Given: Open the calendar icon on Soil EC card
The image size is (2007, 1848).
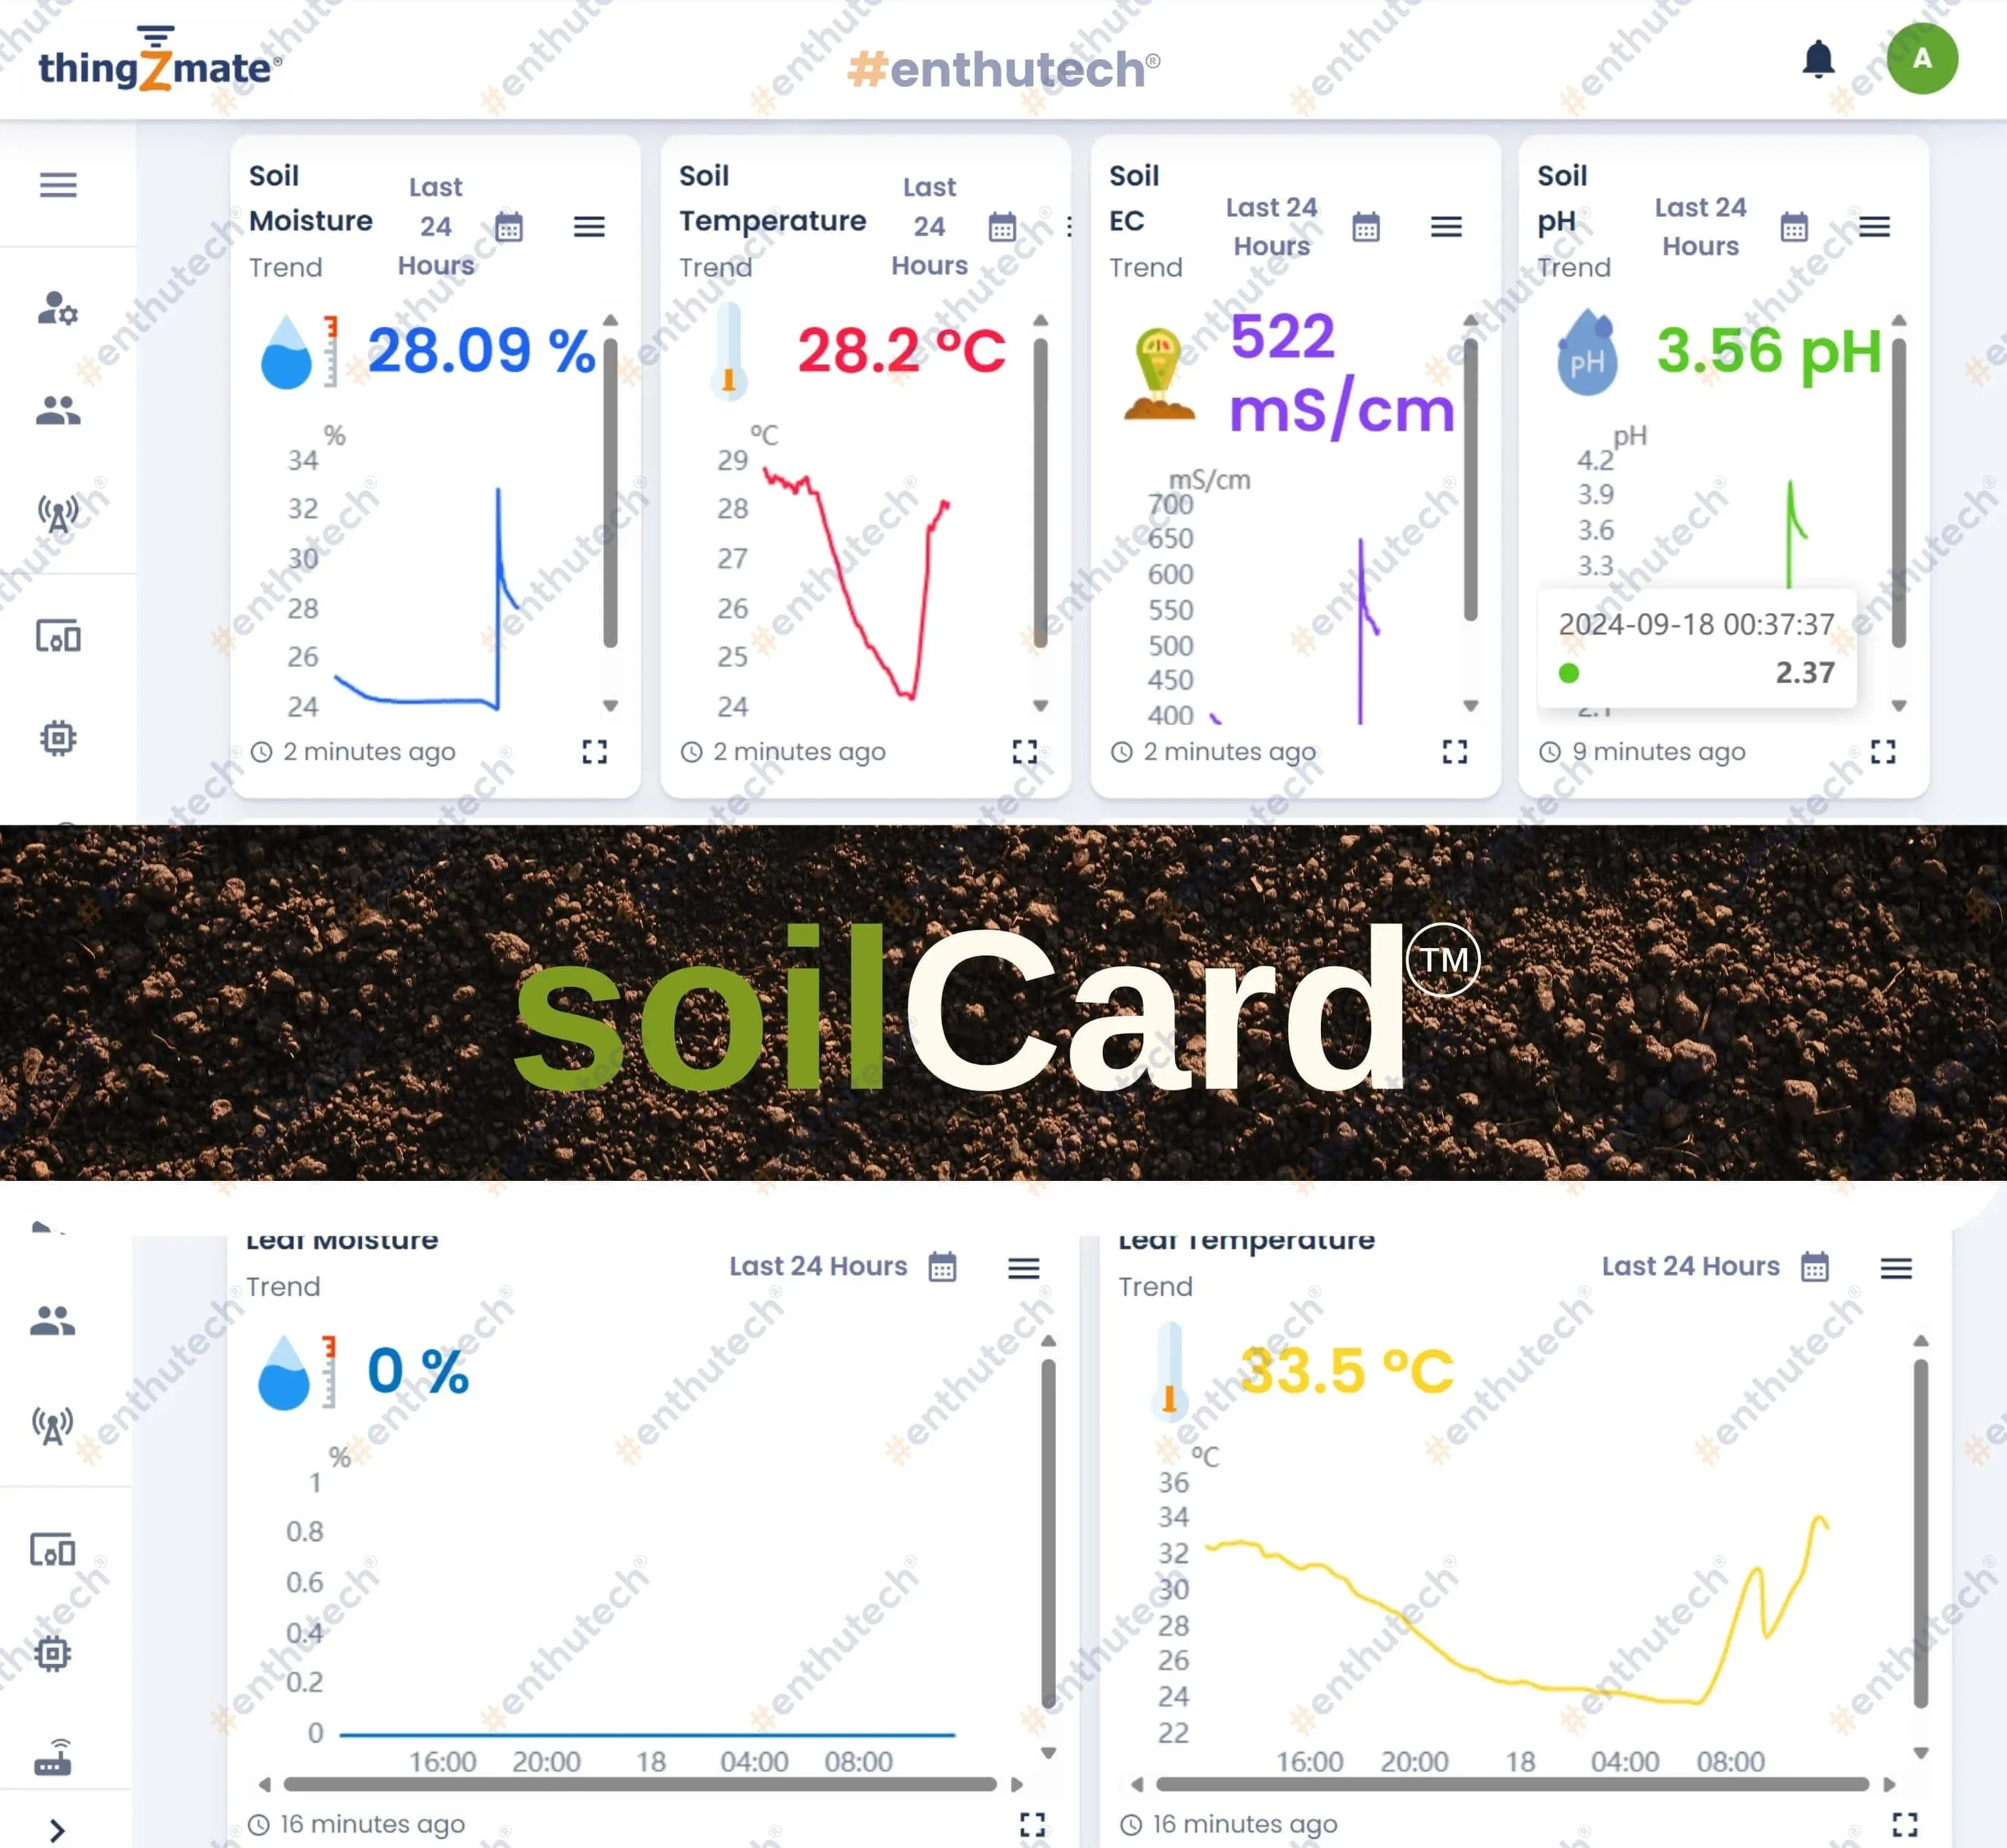Looking at the screenshot, I should tap(1366, 227).
